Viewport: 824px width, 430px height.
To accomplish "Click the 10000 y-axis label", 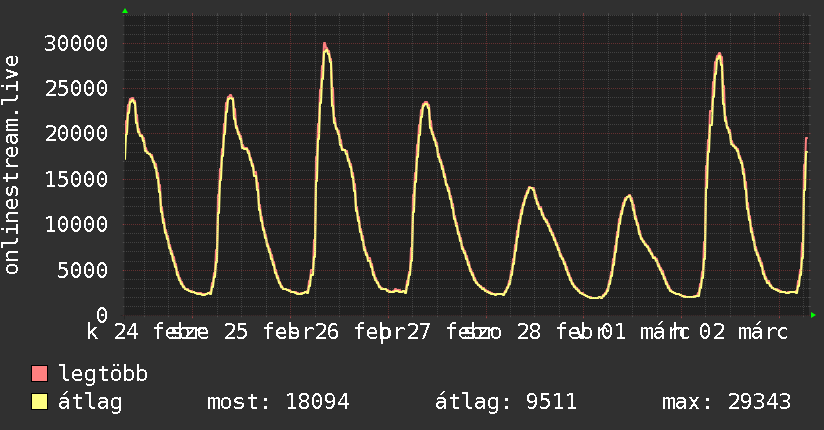I will 76,224.
